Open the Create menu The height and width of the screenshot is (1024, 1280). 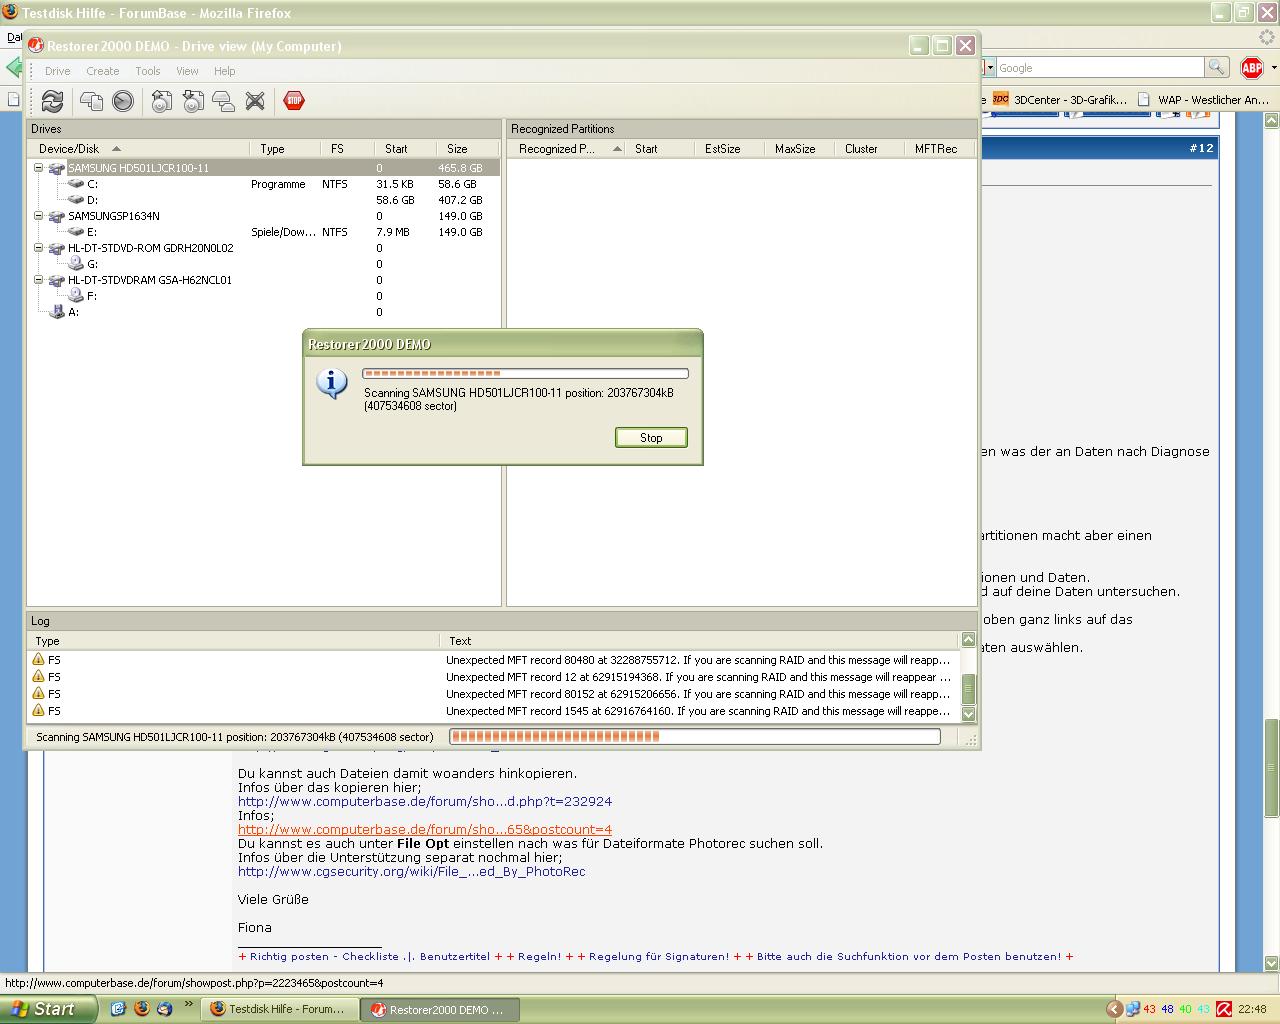[x=102, y=71]
